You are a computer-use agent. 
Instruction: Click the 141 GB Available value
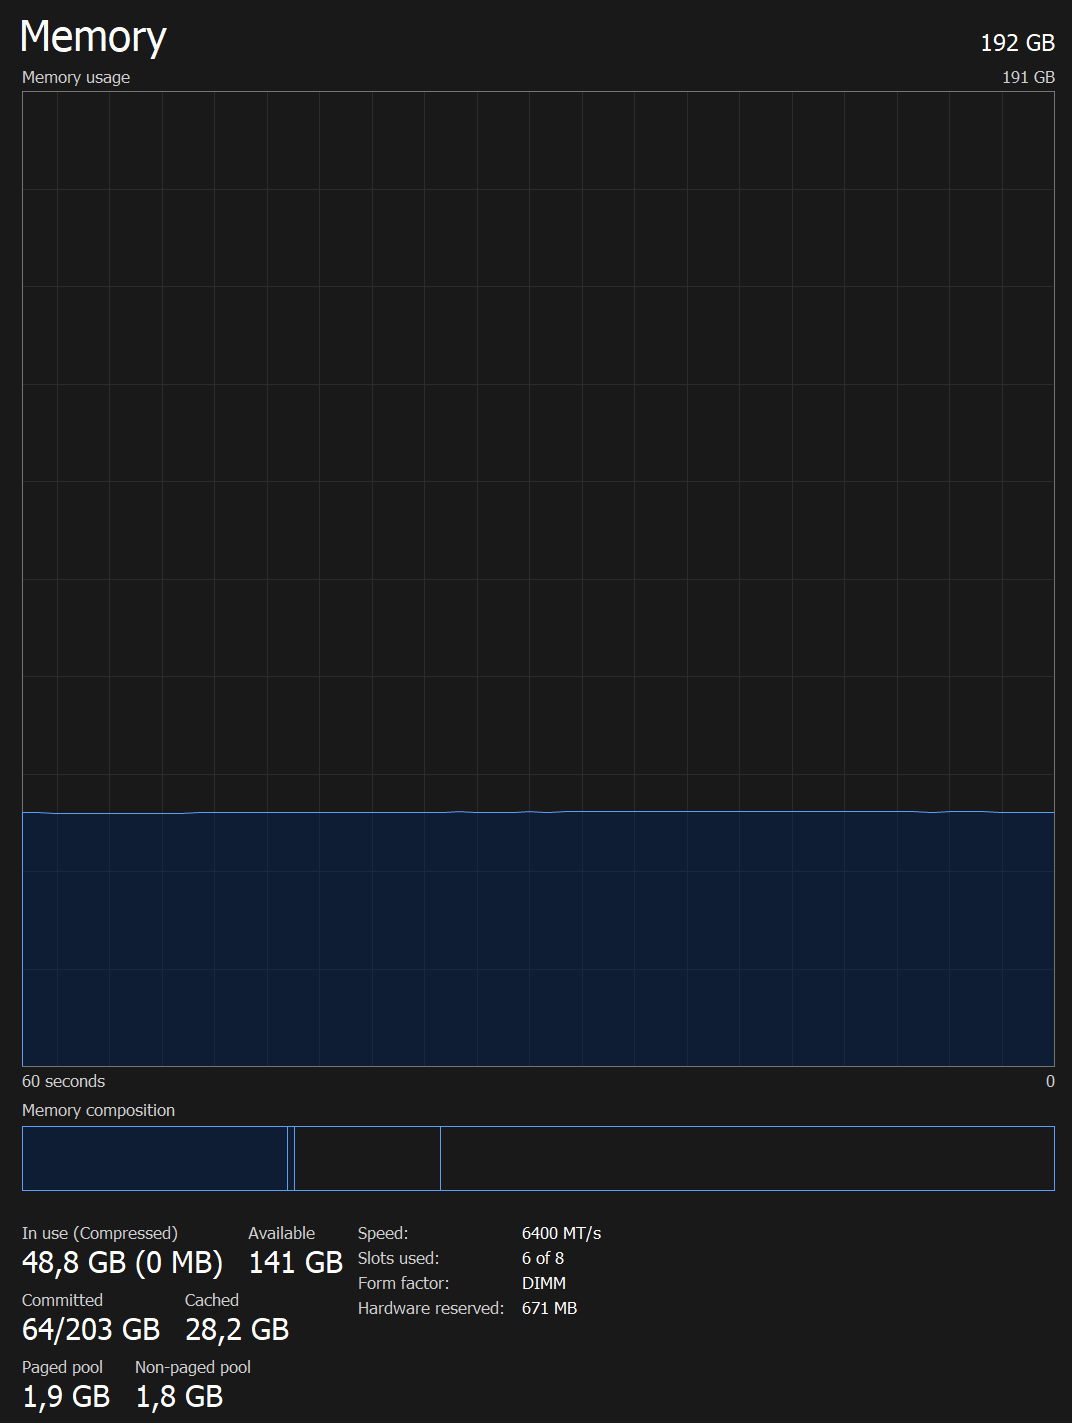[295, 1262]
